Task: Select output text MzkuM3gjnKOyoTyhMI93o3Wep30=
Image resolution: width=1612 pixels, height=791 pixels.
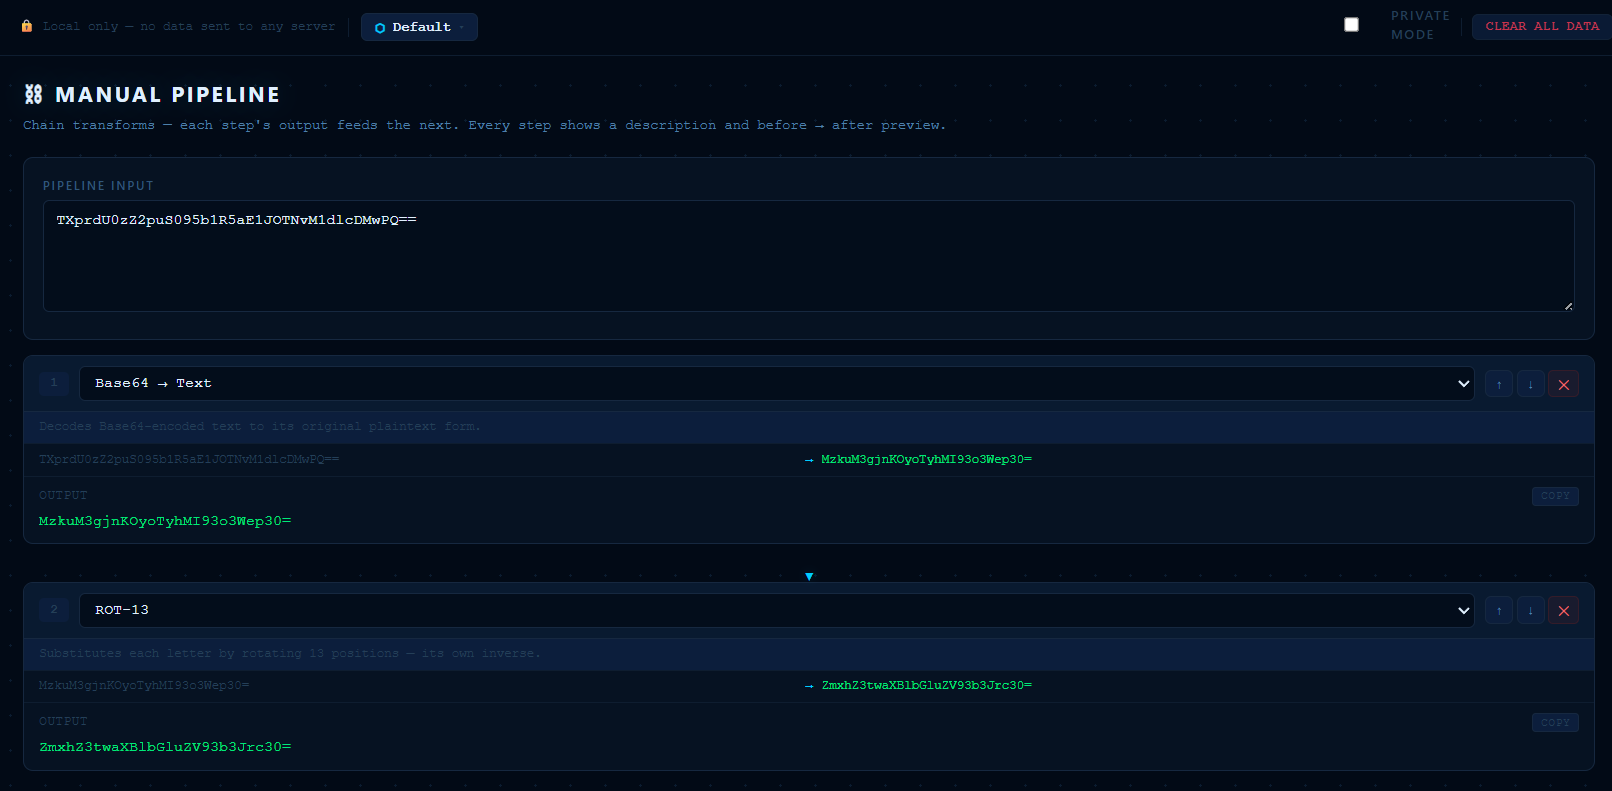Action: pos(165,521)
